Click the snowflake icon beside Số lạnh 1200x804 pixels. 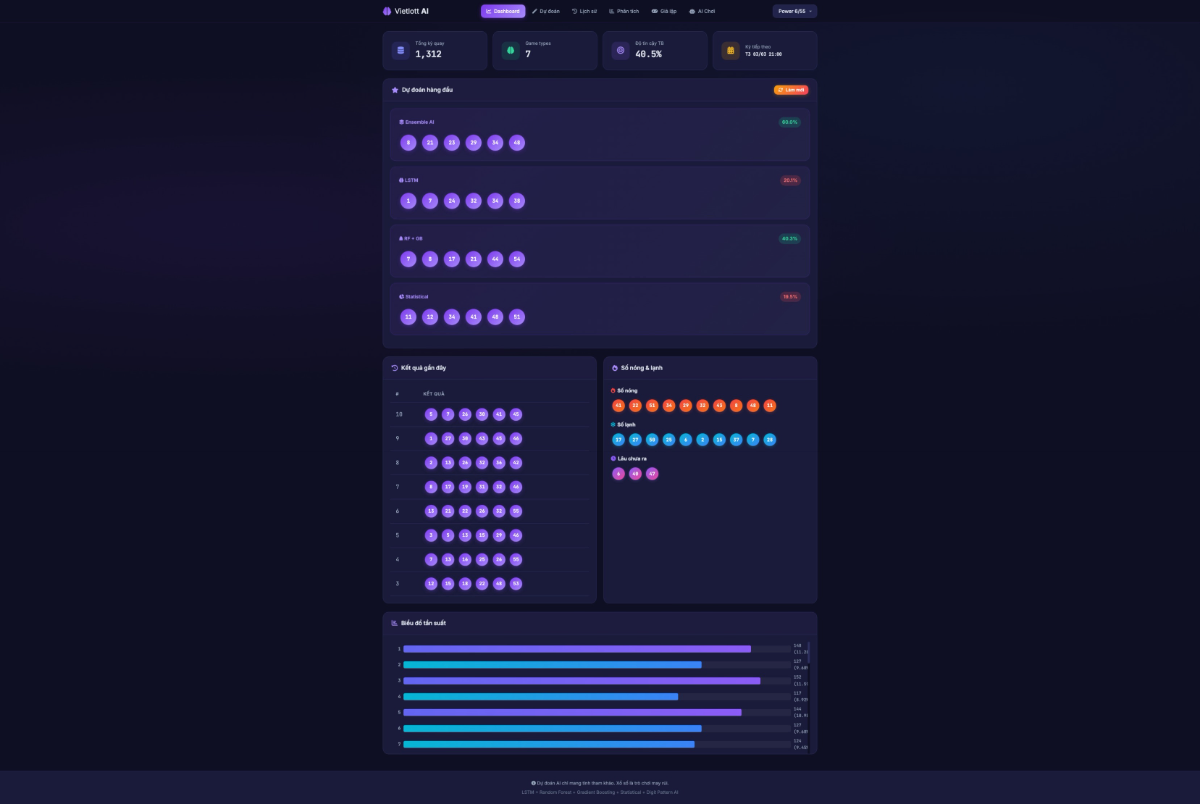point(613,424)
